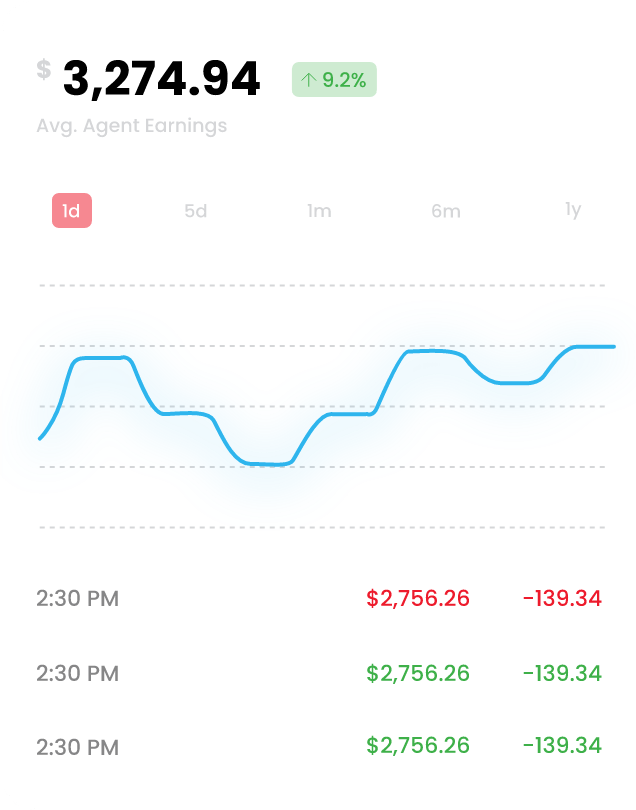Viewport: 636px width, 810px height.
Task: Click the Avg. Agent Earnings label
Action: point(131,126)
